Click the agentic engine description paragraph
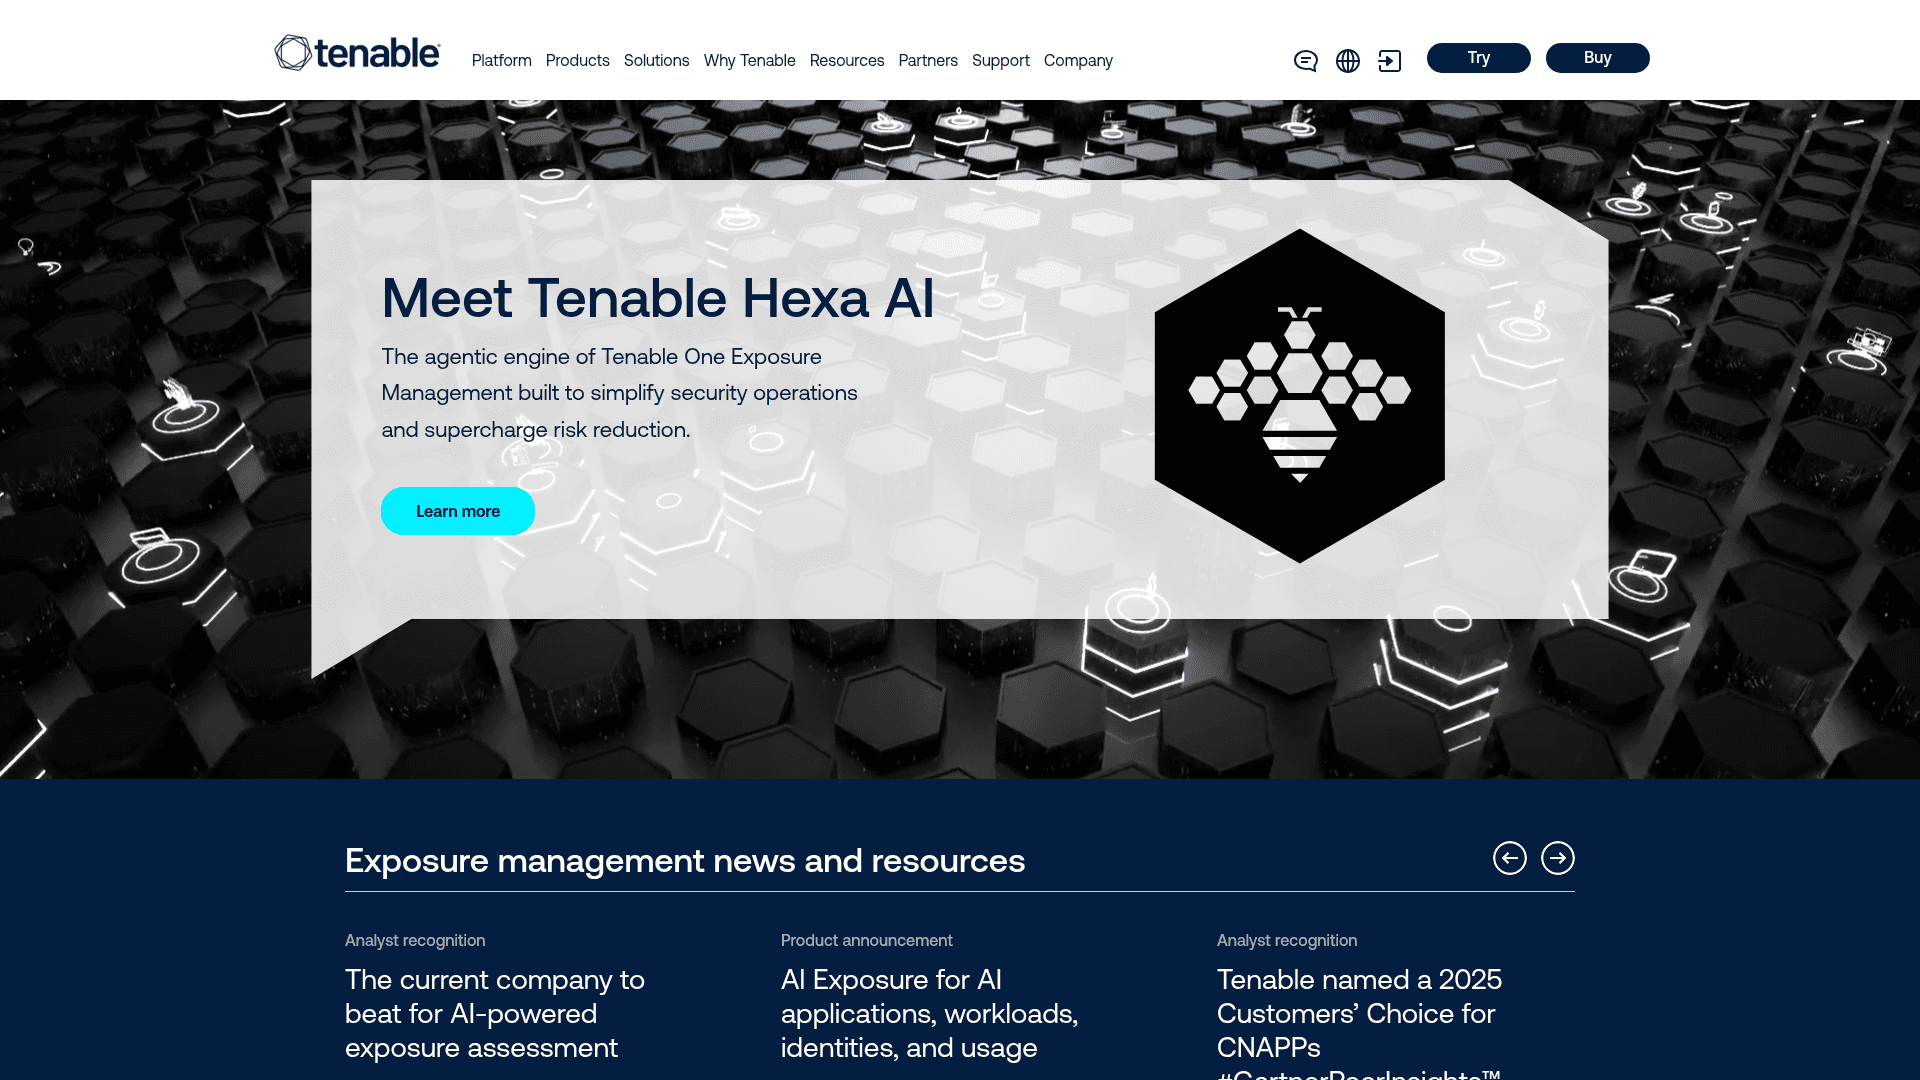Viewport: 1920px width, 1080px height. [x=620, y=393]
